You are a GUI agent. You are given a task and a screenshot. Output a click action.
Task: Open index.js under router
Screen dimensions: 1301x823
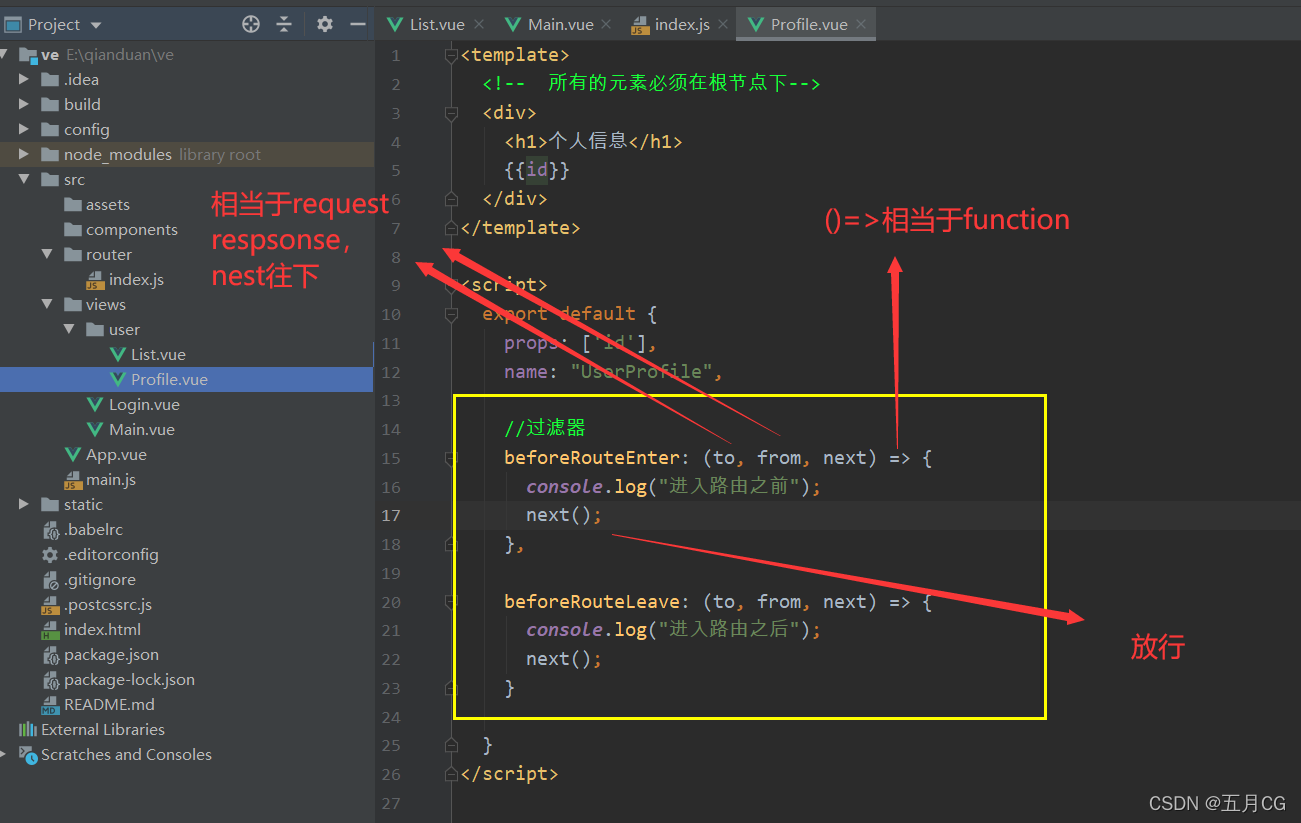pos(125,279)
